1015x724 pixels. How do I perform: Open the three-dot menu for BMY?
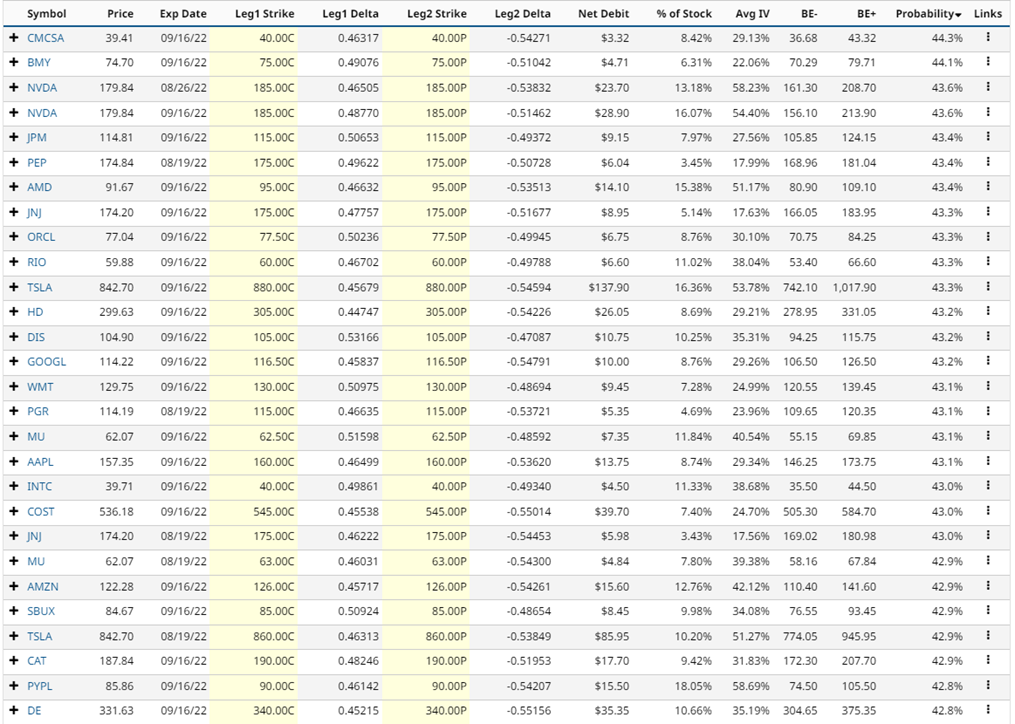click(988, 62)
